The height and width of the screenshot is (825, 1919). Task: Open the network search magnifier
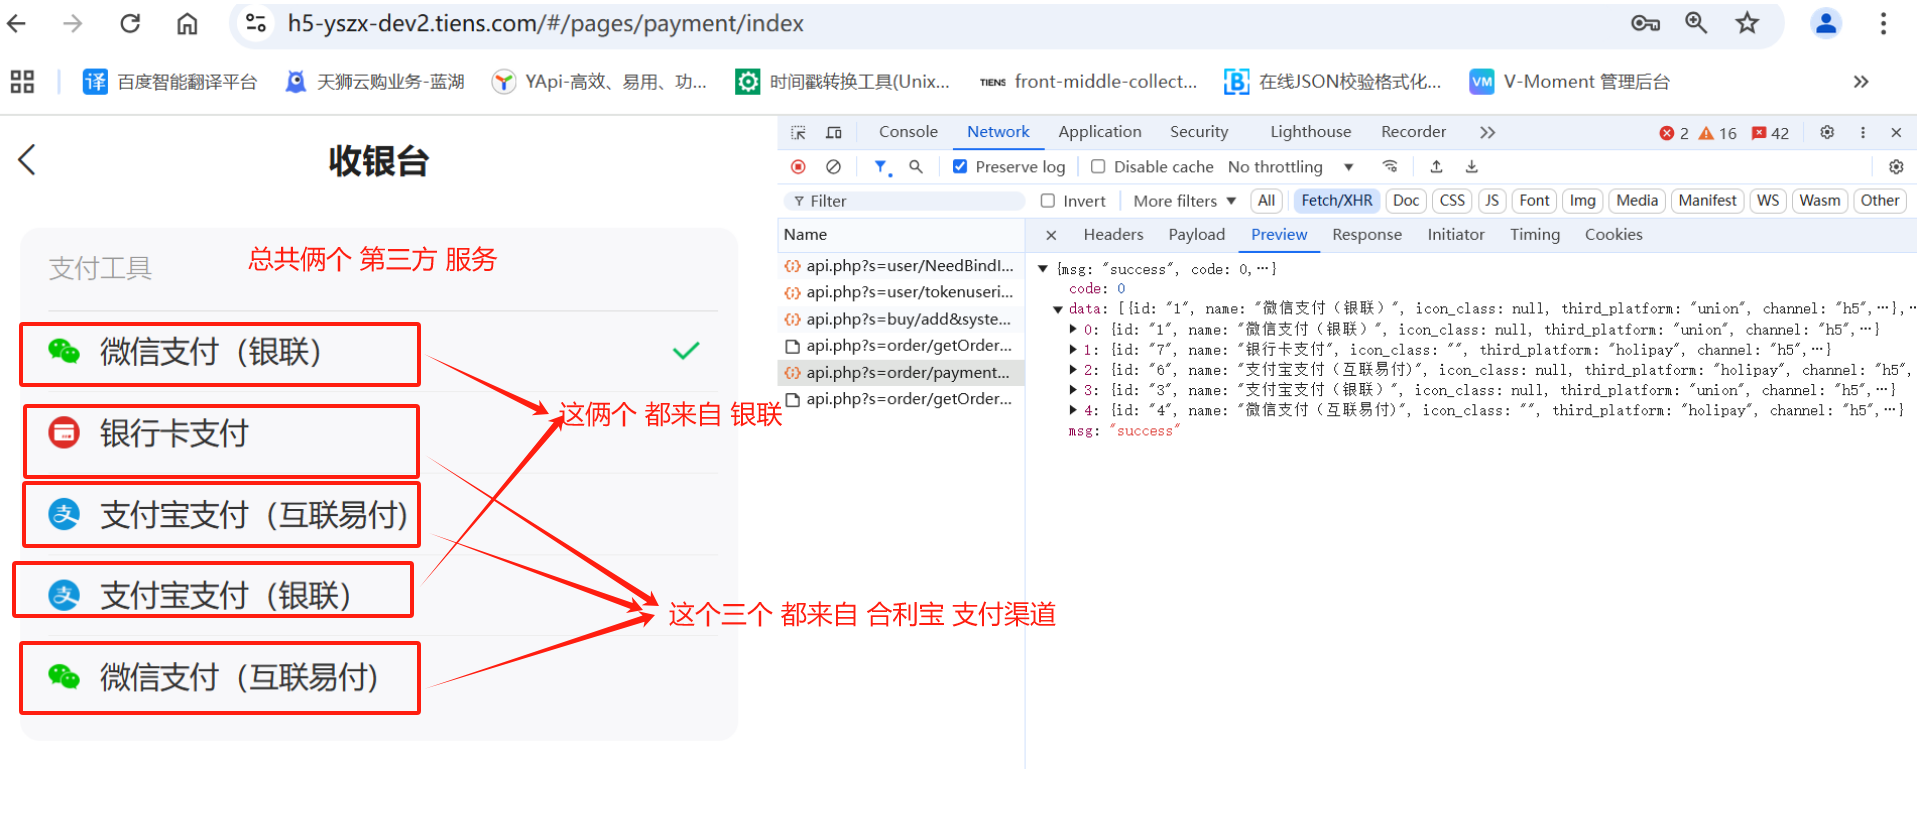(916, 167)
